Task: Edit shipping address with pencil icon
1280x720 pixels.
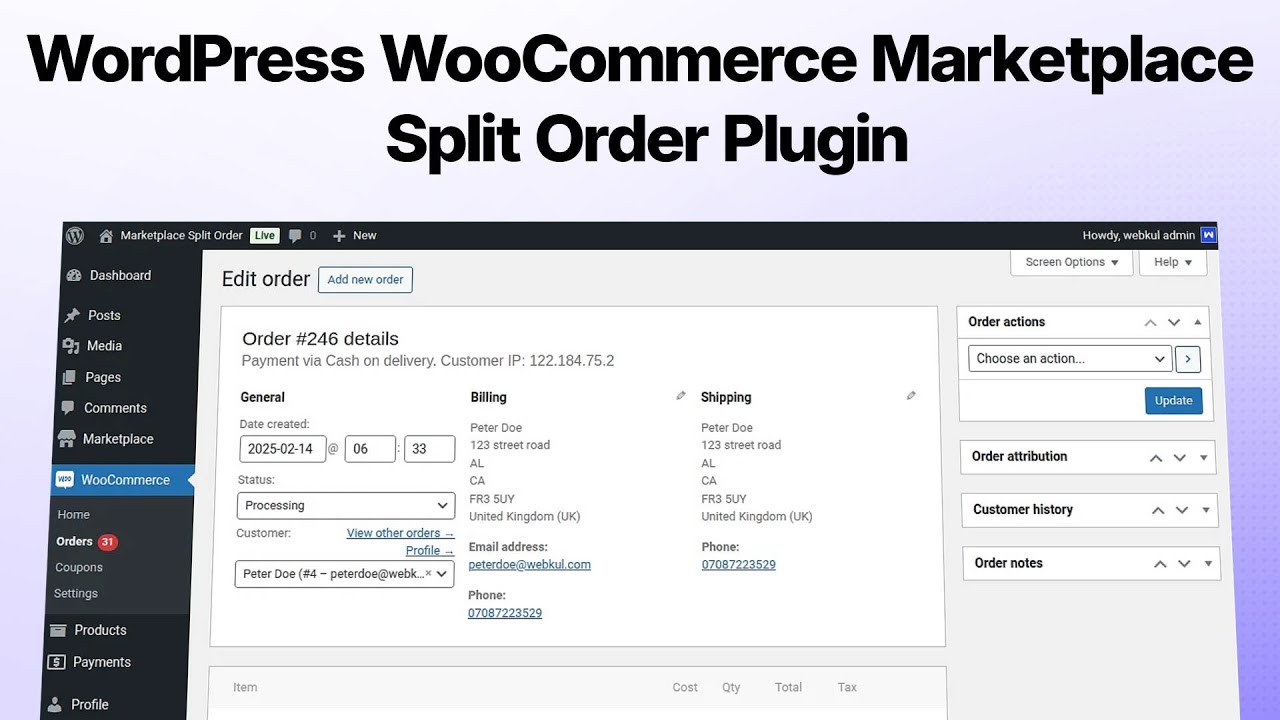Action: point(911,396)
